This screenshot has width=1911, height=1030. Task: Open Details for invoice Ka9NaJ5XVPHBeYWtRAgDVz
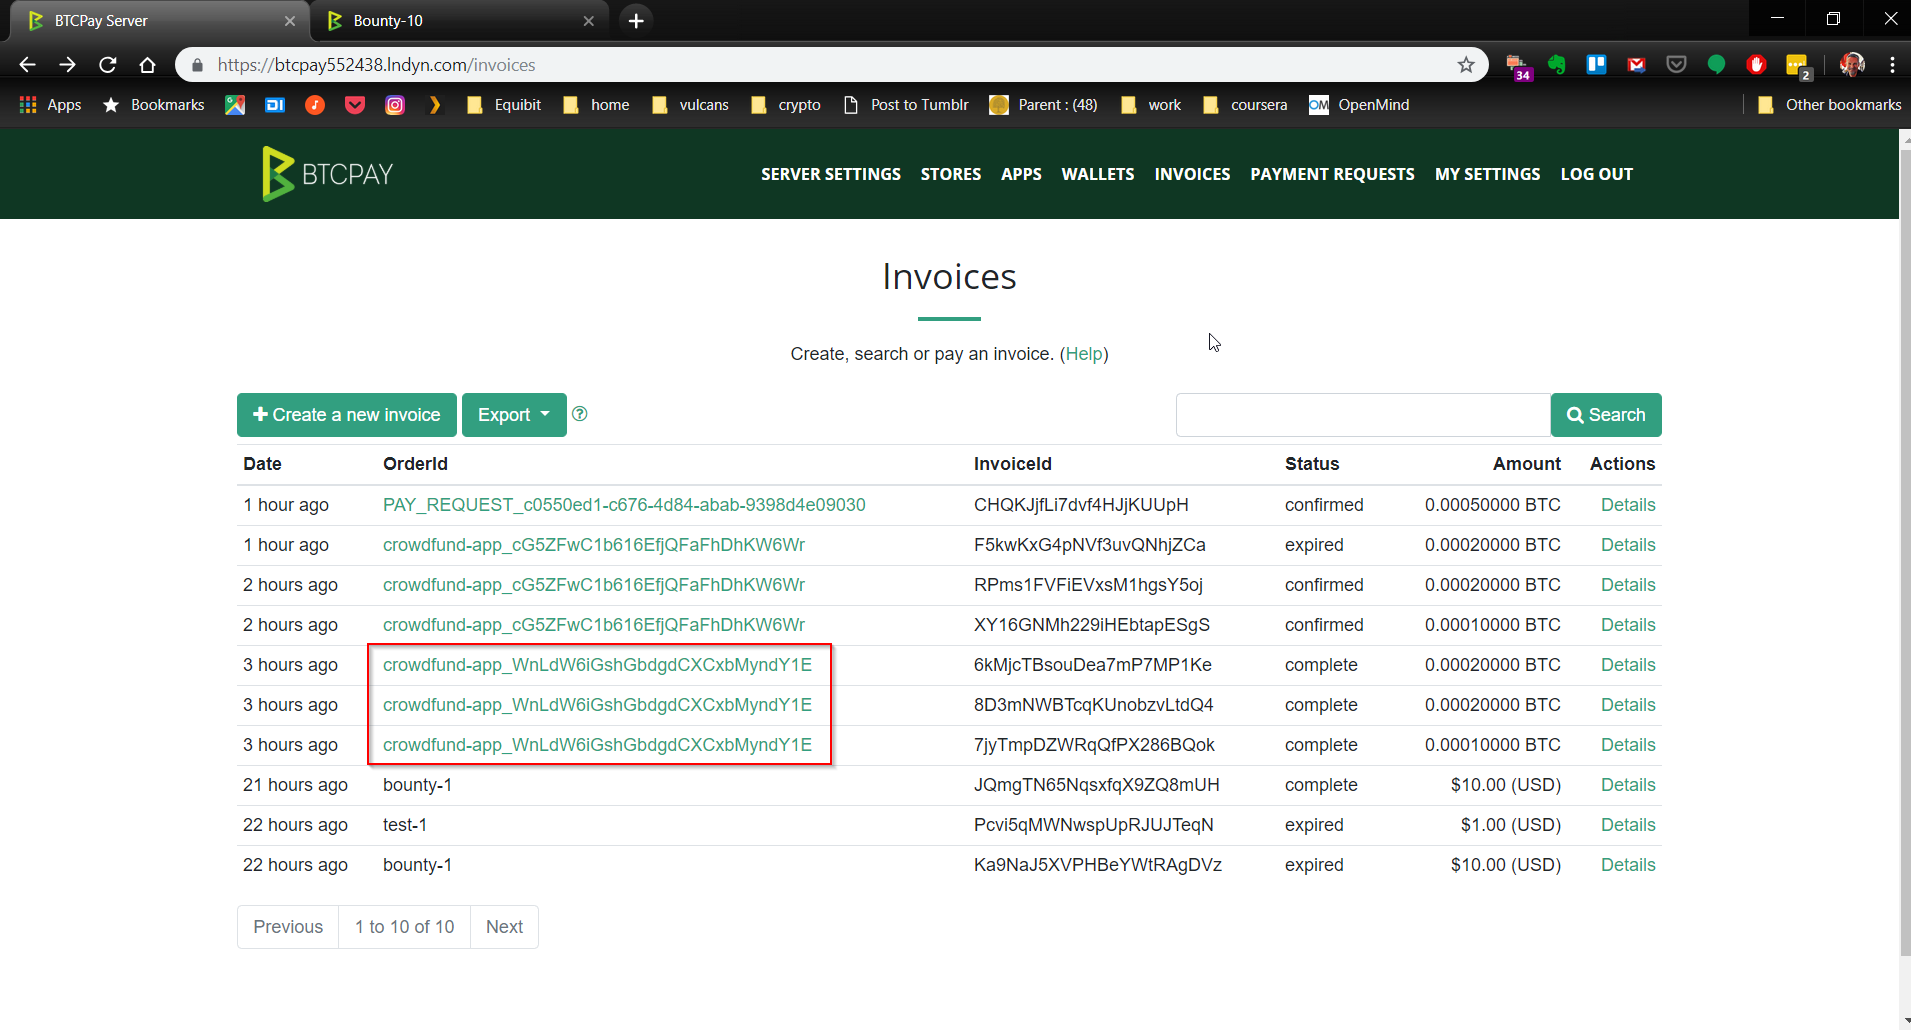1628,865
